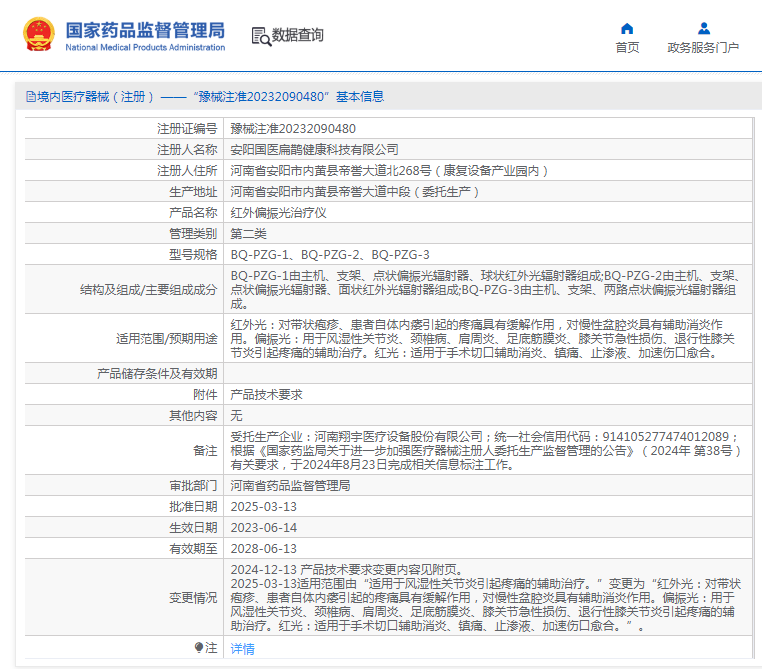The image size is (762, 669).
Task: Click model value BQ-PZG-1、BQ-PZG-2、BQ-PZG-3
Action: click(x=330, y=255)
